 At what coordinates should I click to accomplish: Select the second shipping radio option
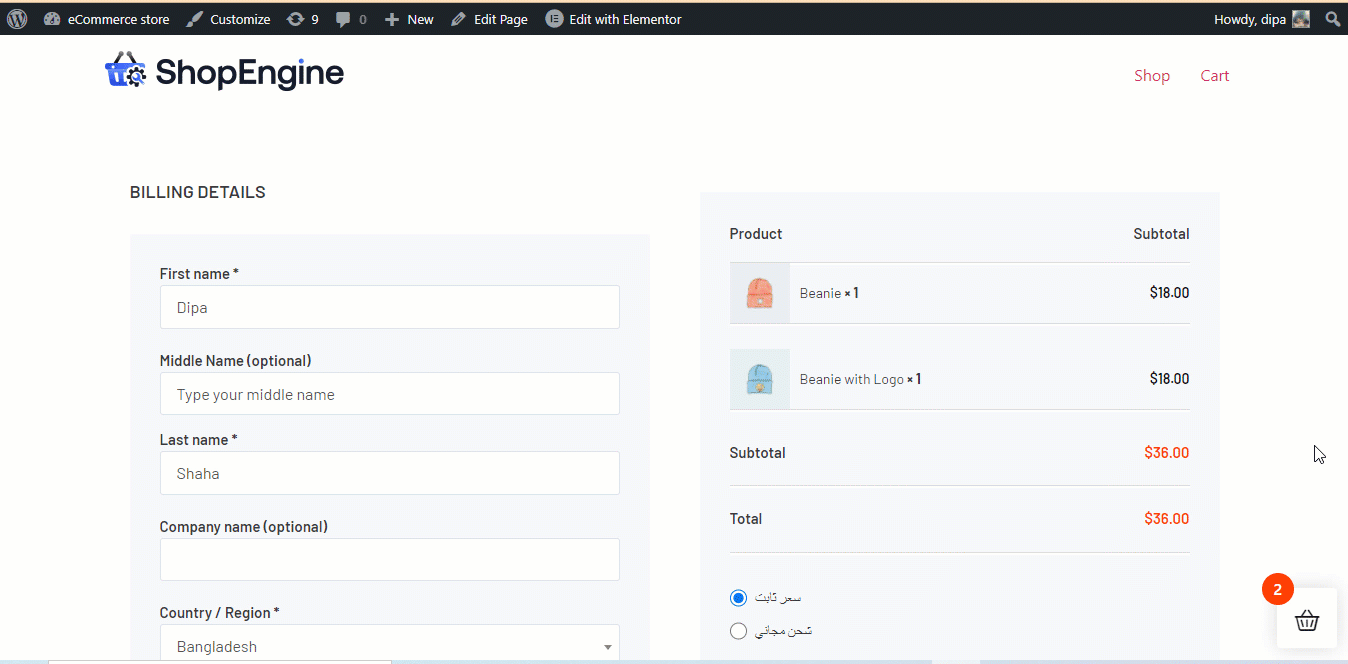[738, 631]
